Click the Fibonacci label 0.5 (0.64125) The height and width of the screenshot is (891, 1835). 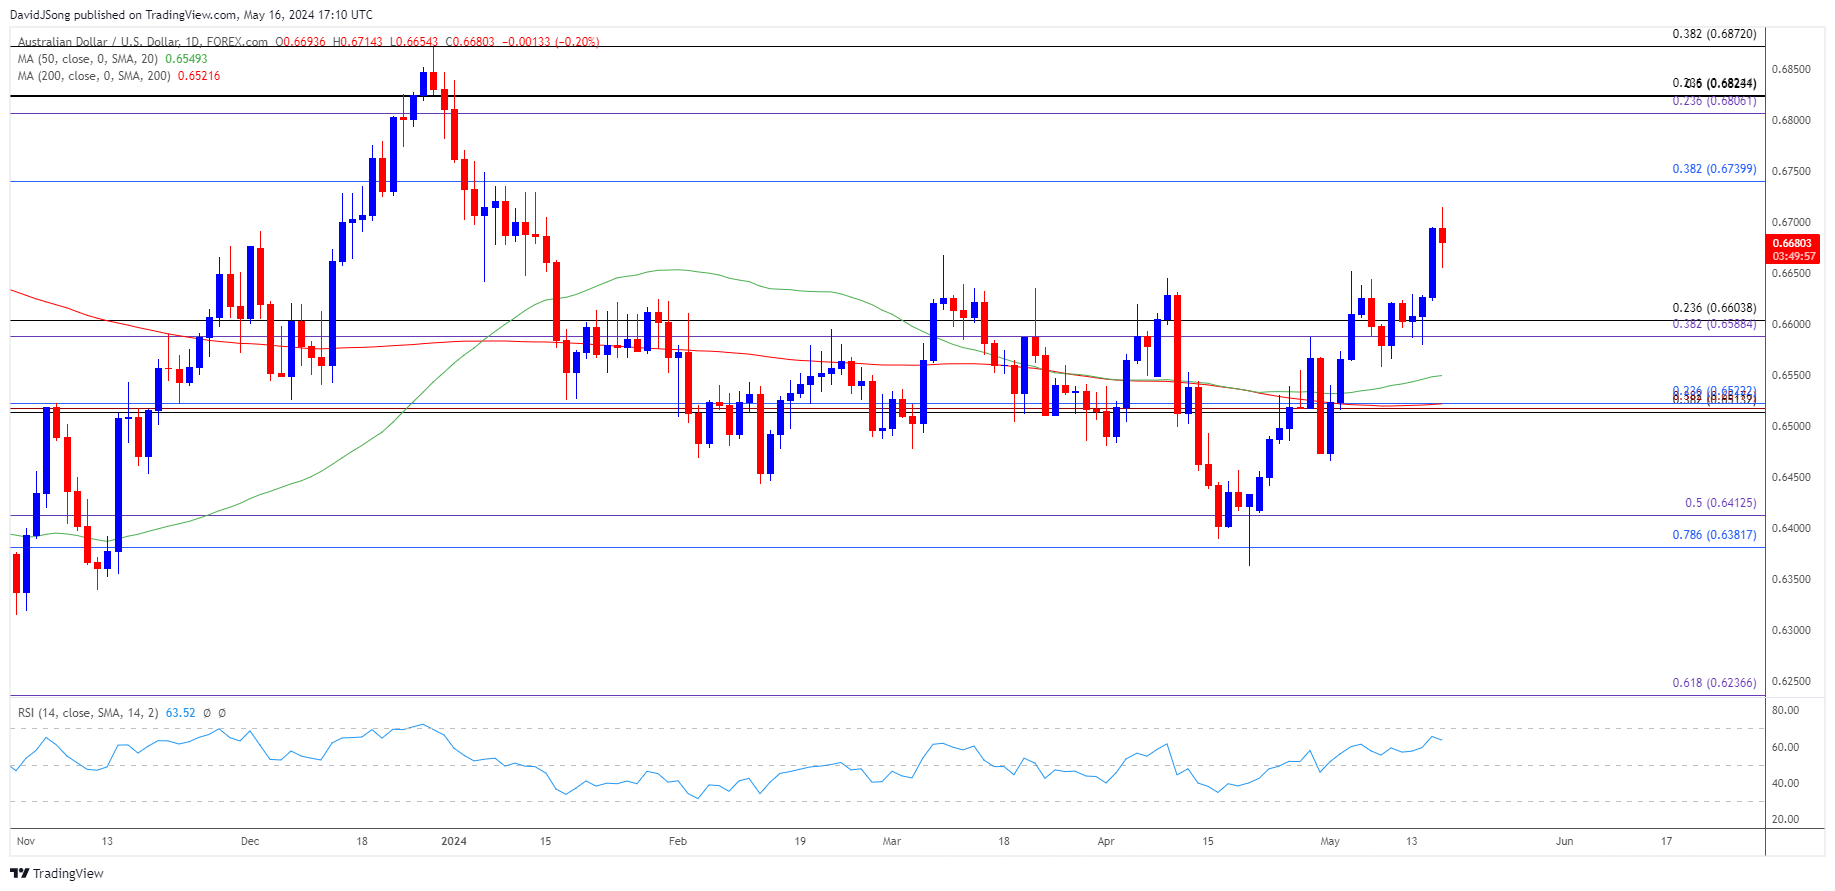pyautogui.click(x=1720, y=503)
